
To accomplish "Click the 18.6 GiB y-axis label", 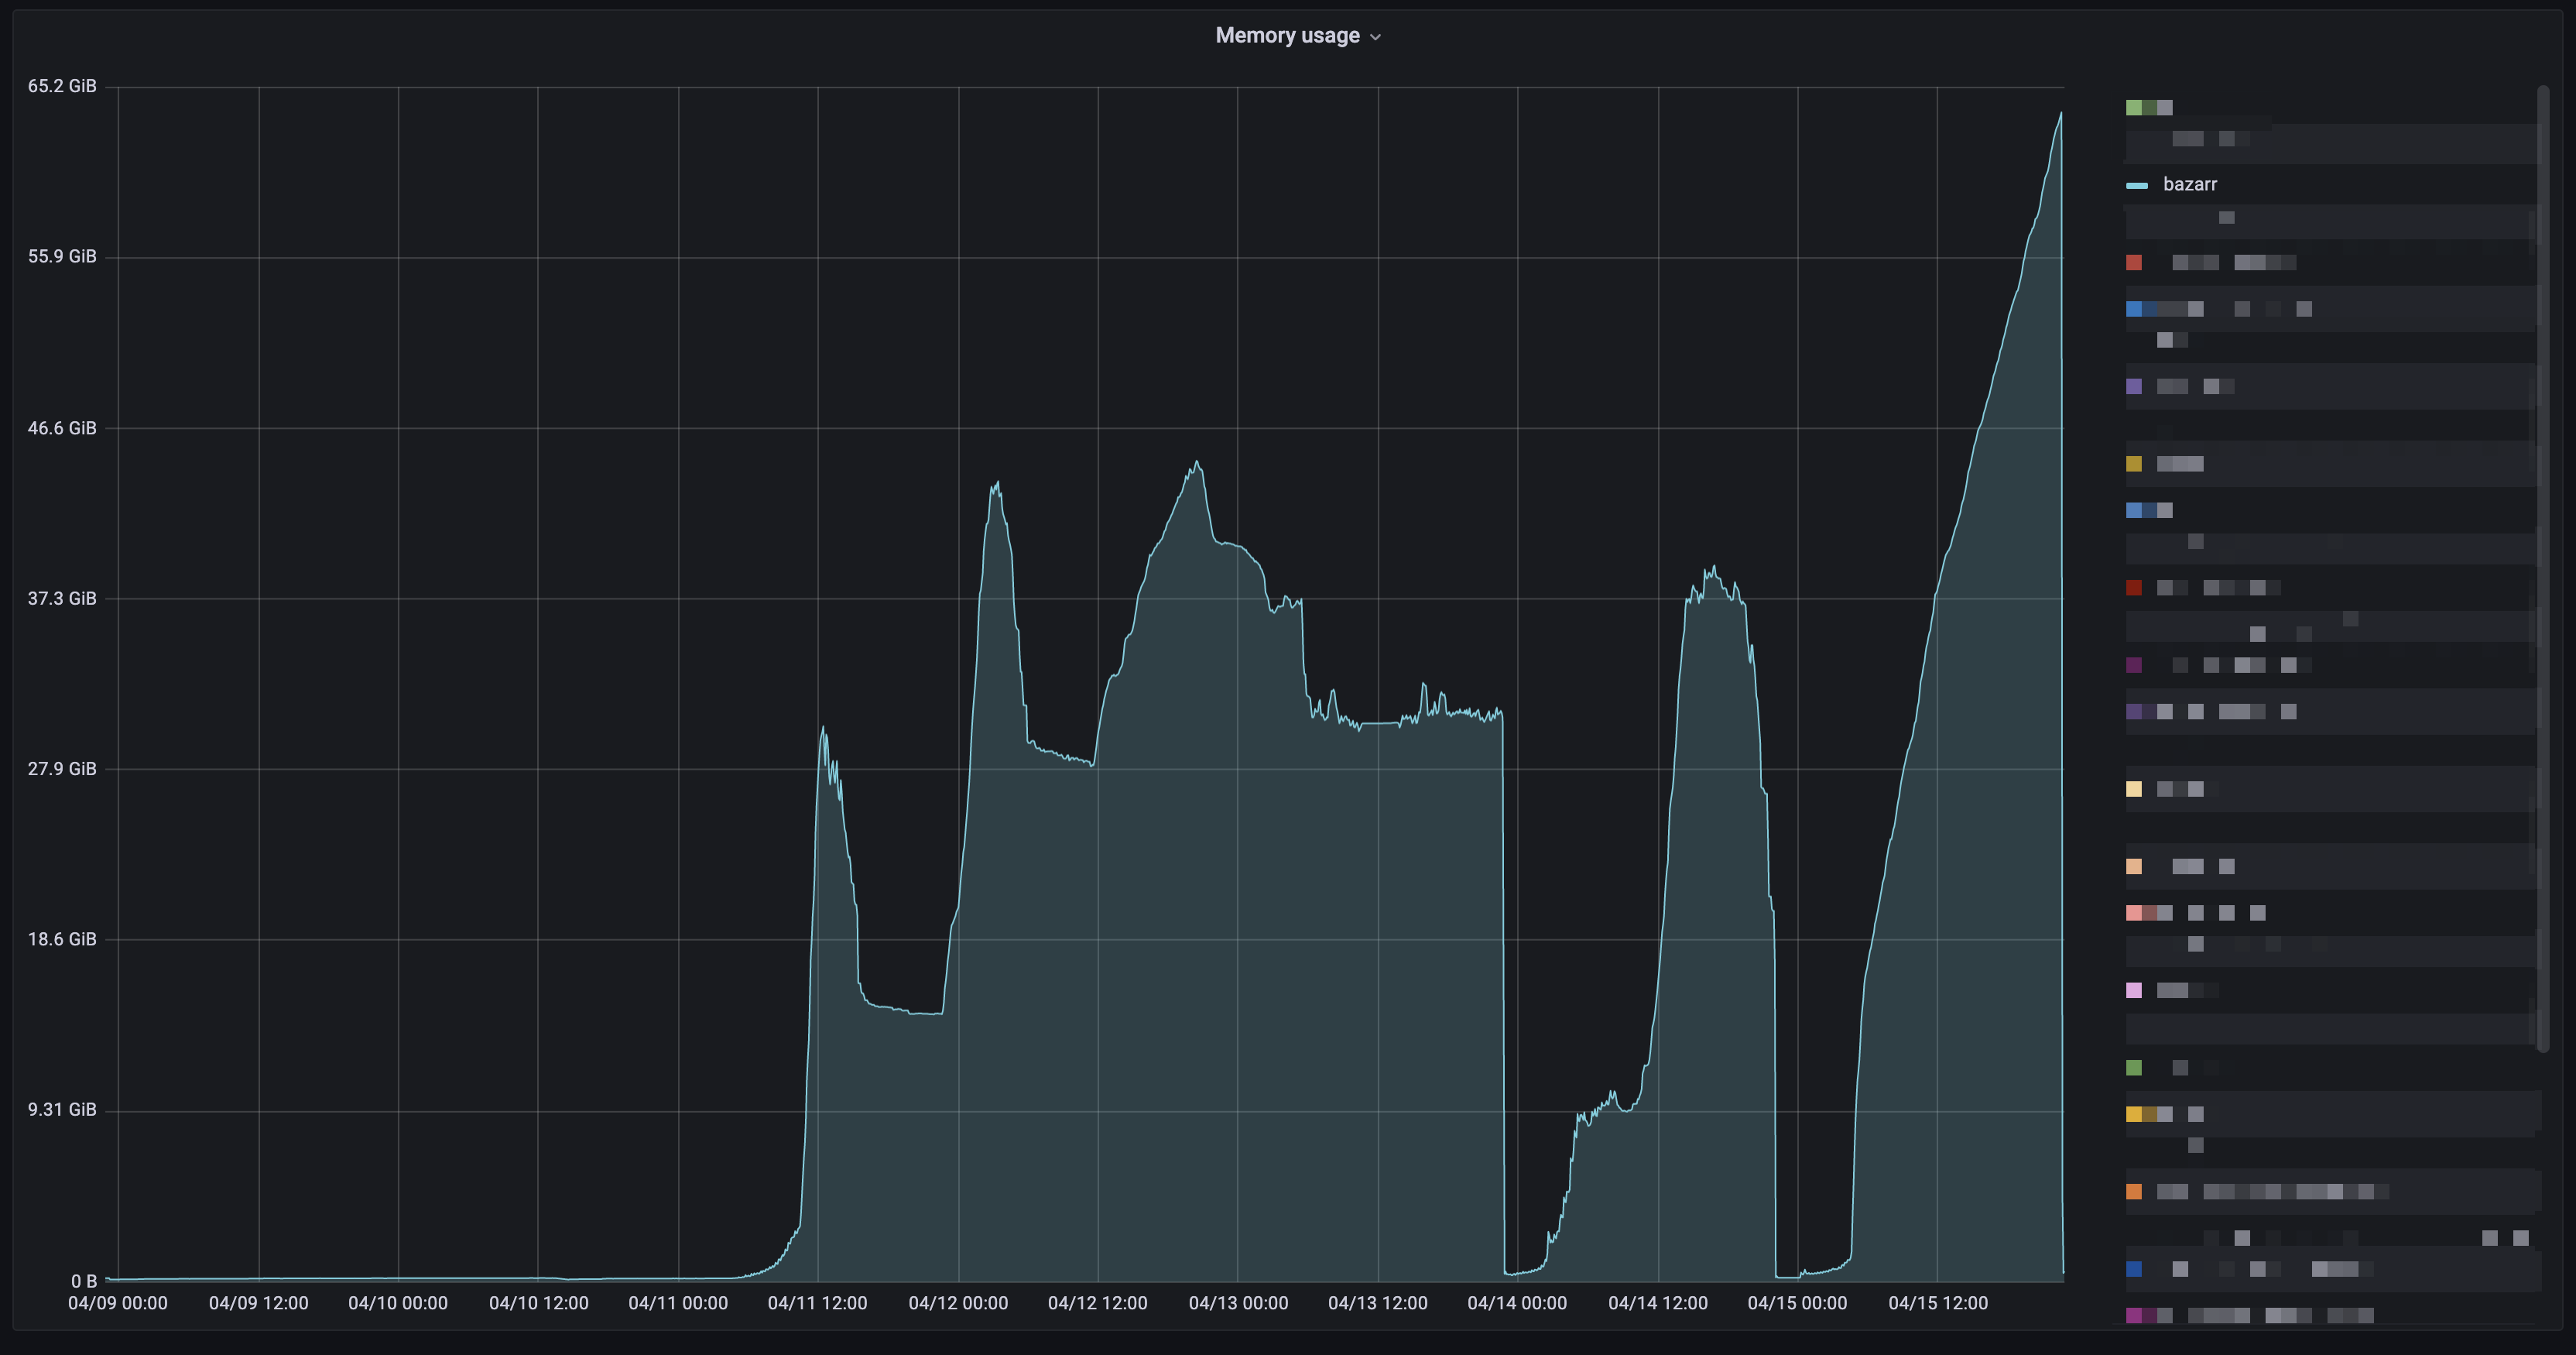I will 62,939.
